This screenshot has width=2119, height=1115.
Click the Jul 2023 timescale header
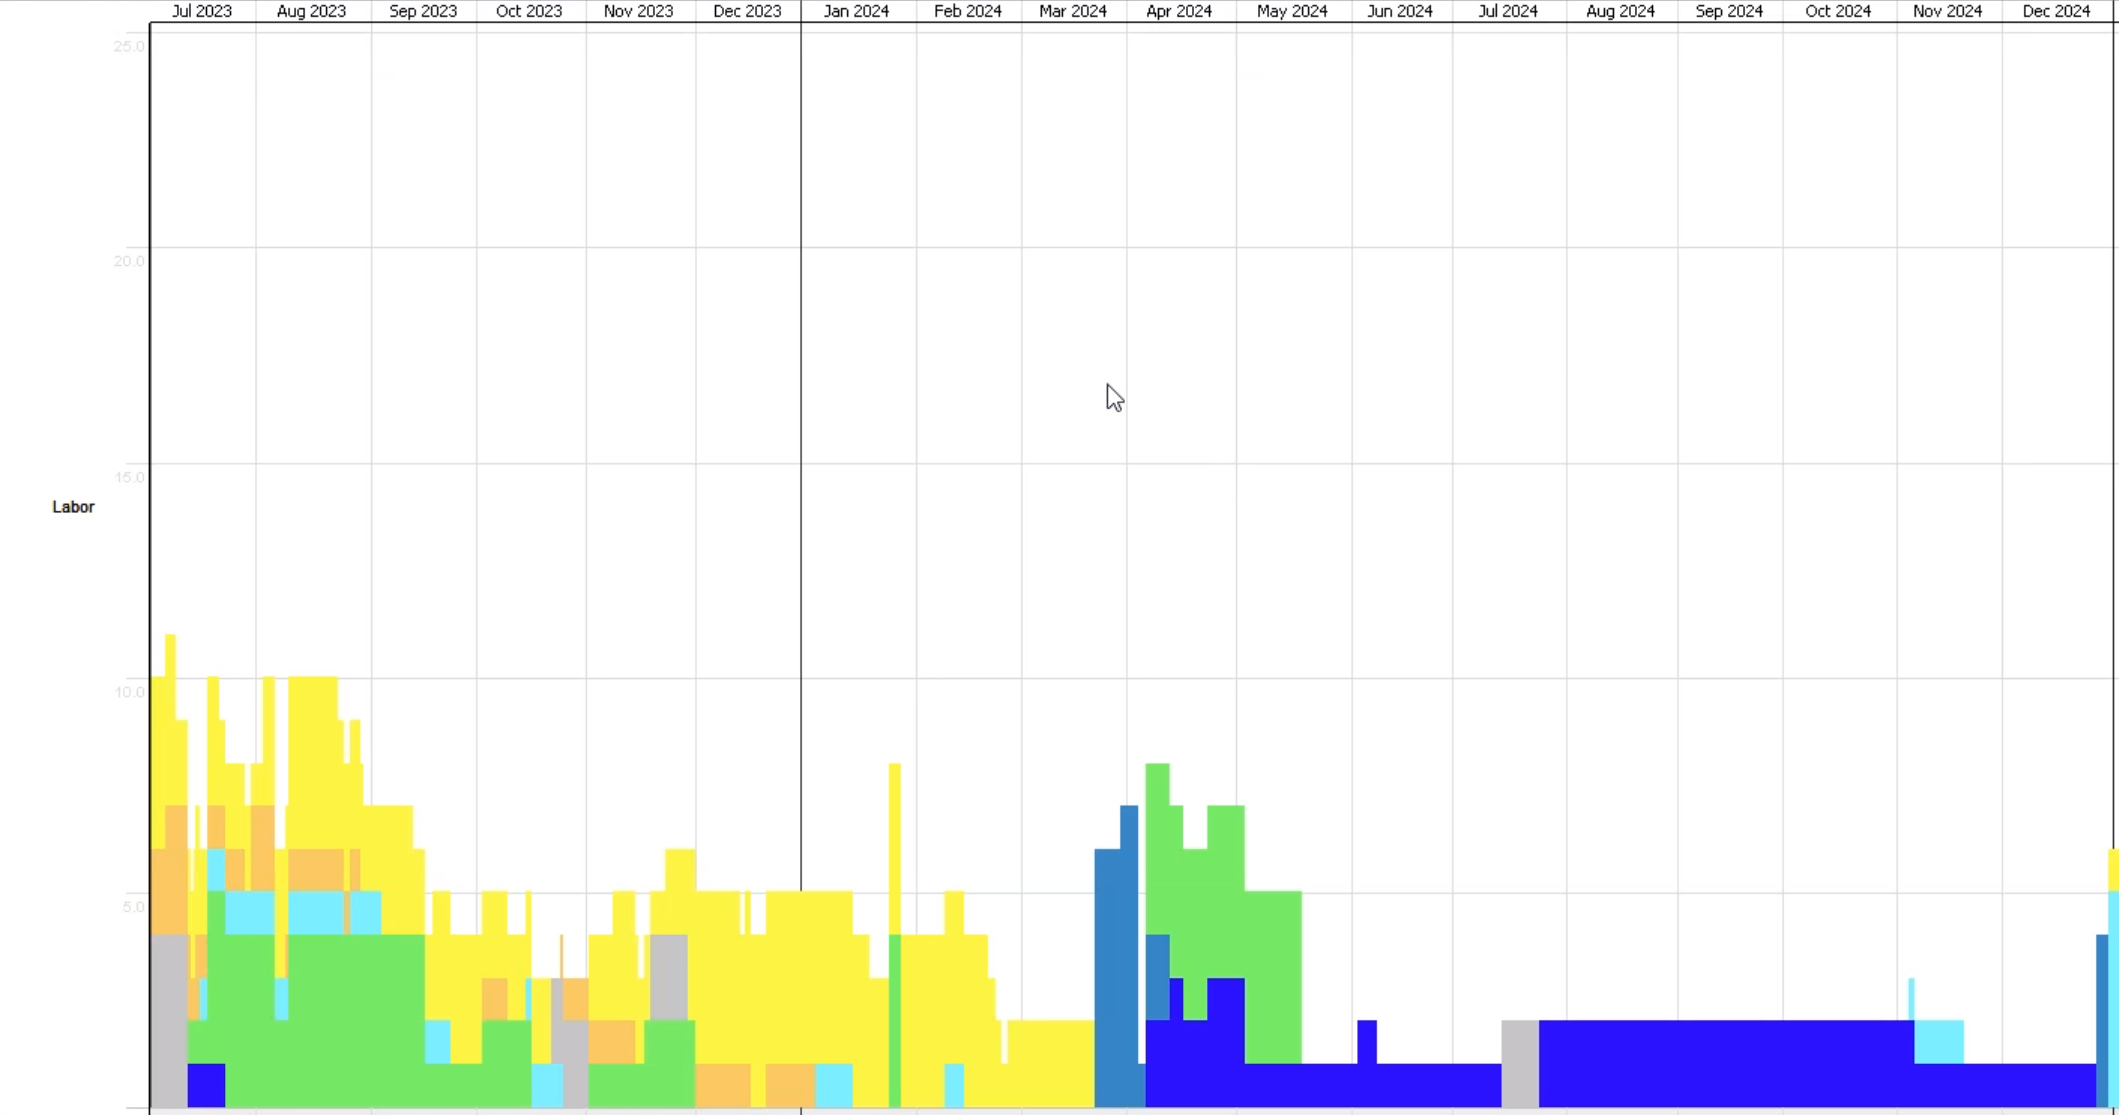(x=202, y=11)
